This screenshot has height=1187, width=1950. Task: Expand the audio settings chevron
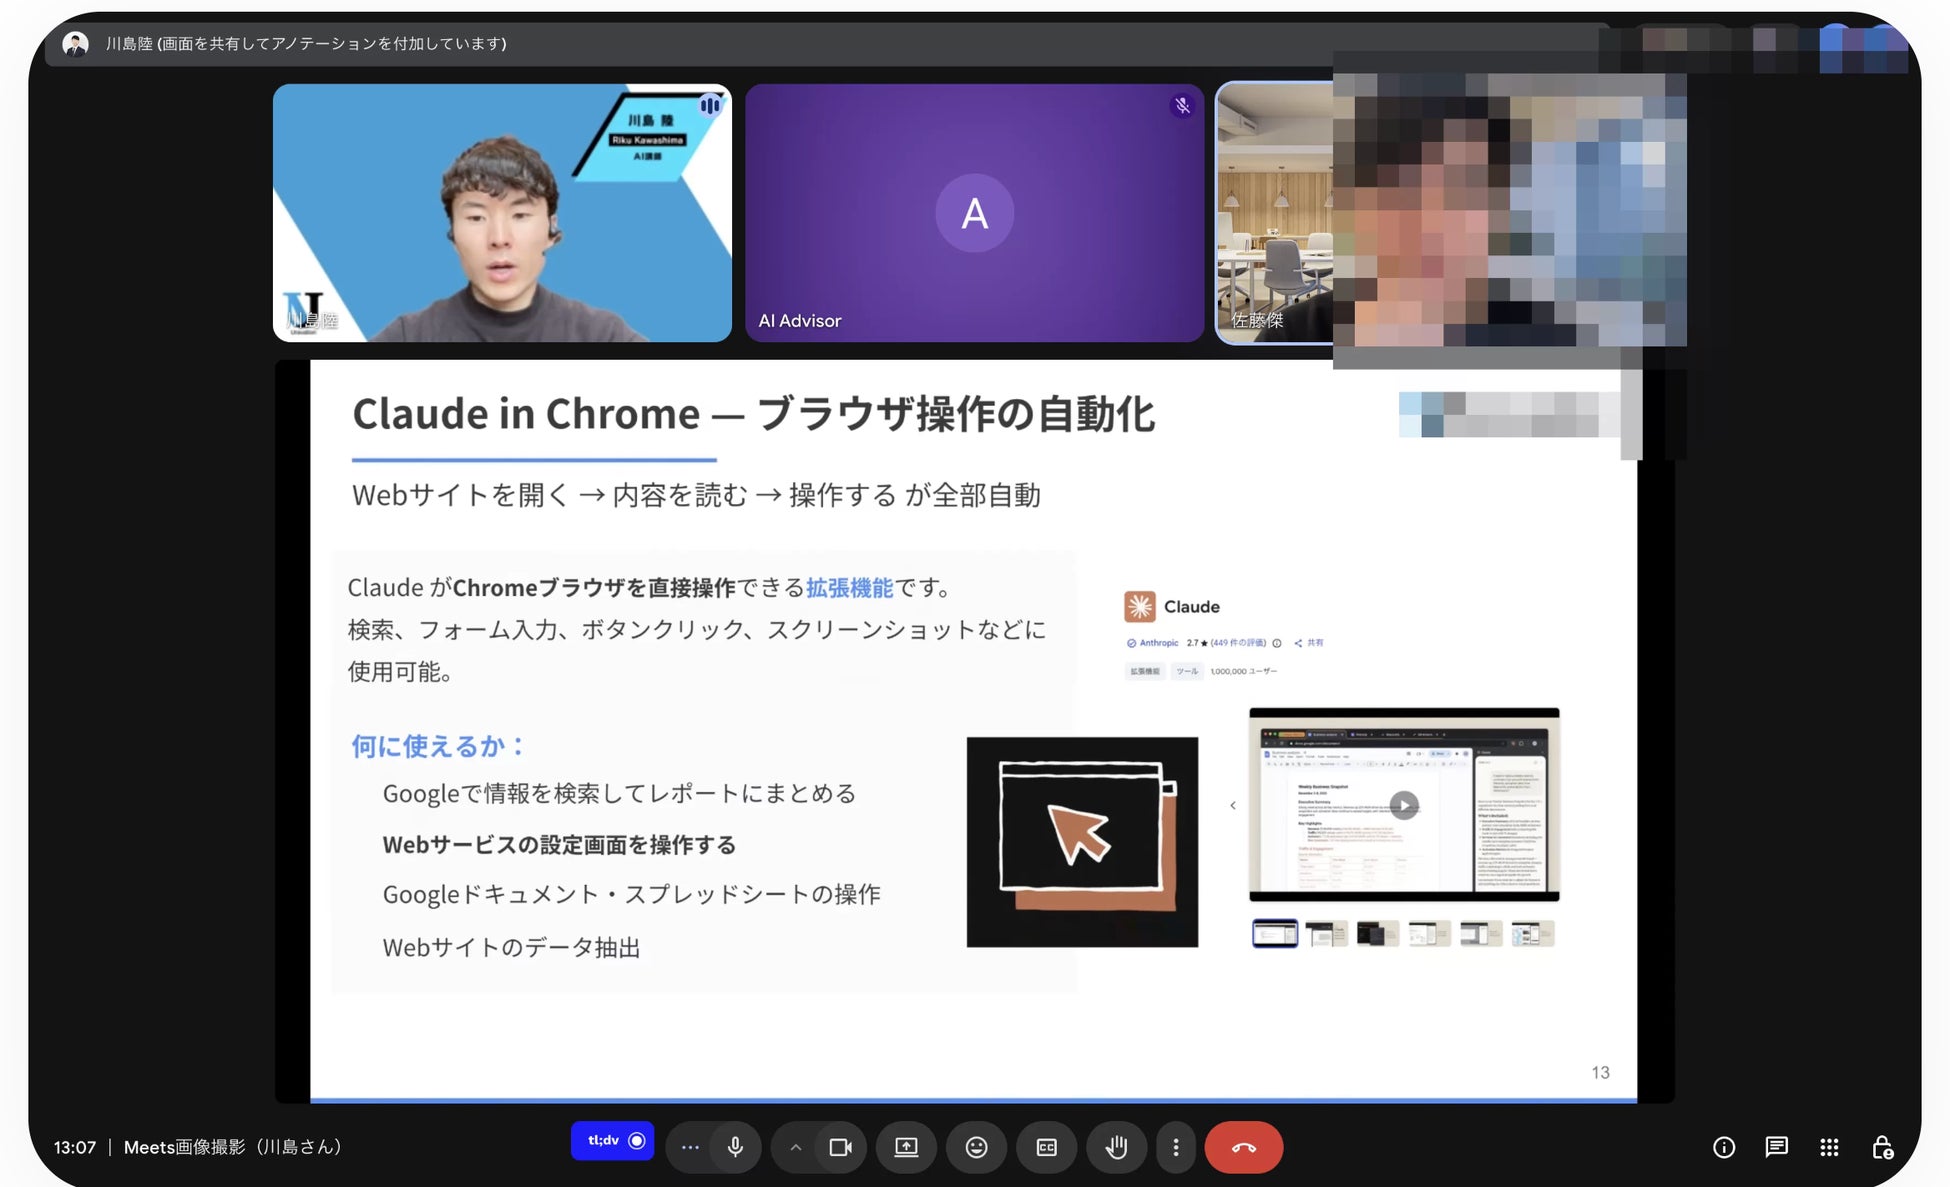coord(796,1147)
